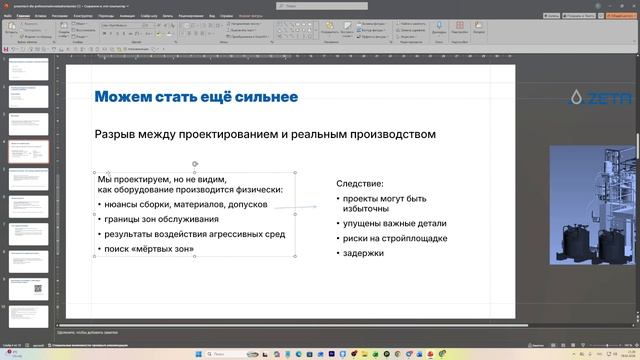Switch to the Формат фигуры ribbon tab
This screenshot has height=360, width=640.
tap(251, 16)
